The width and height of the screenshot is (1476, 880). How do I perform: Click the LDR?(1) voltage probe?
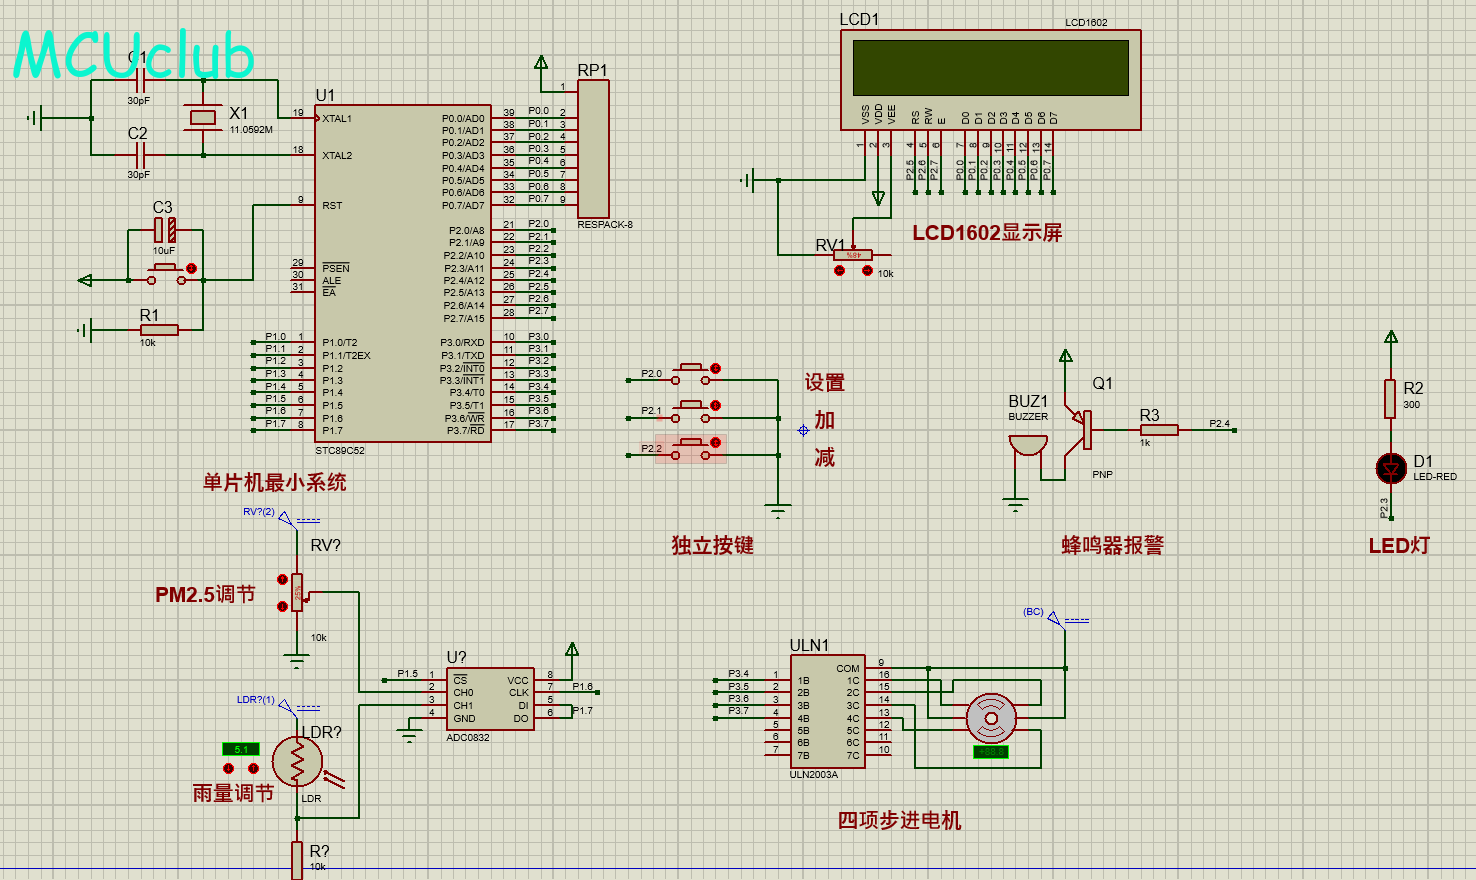286,706
